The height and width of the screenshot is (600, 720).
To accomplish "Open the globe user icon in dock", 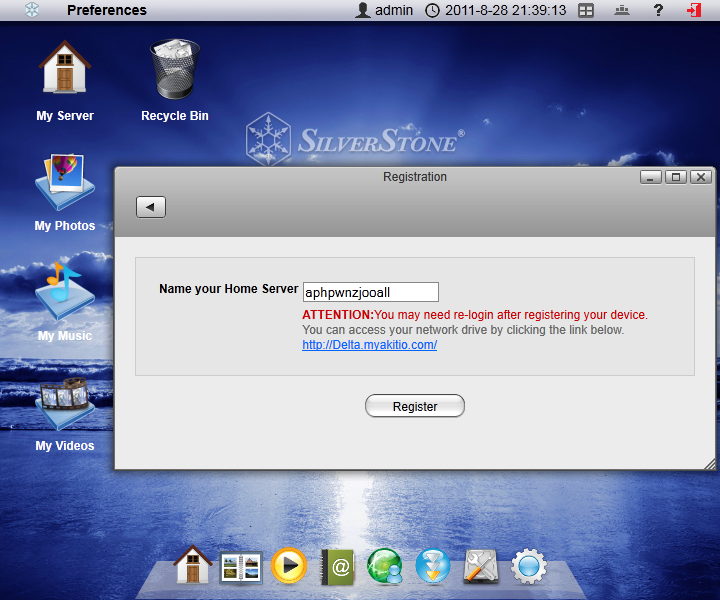I will 385,567.
